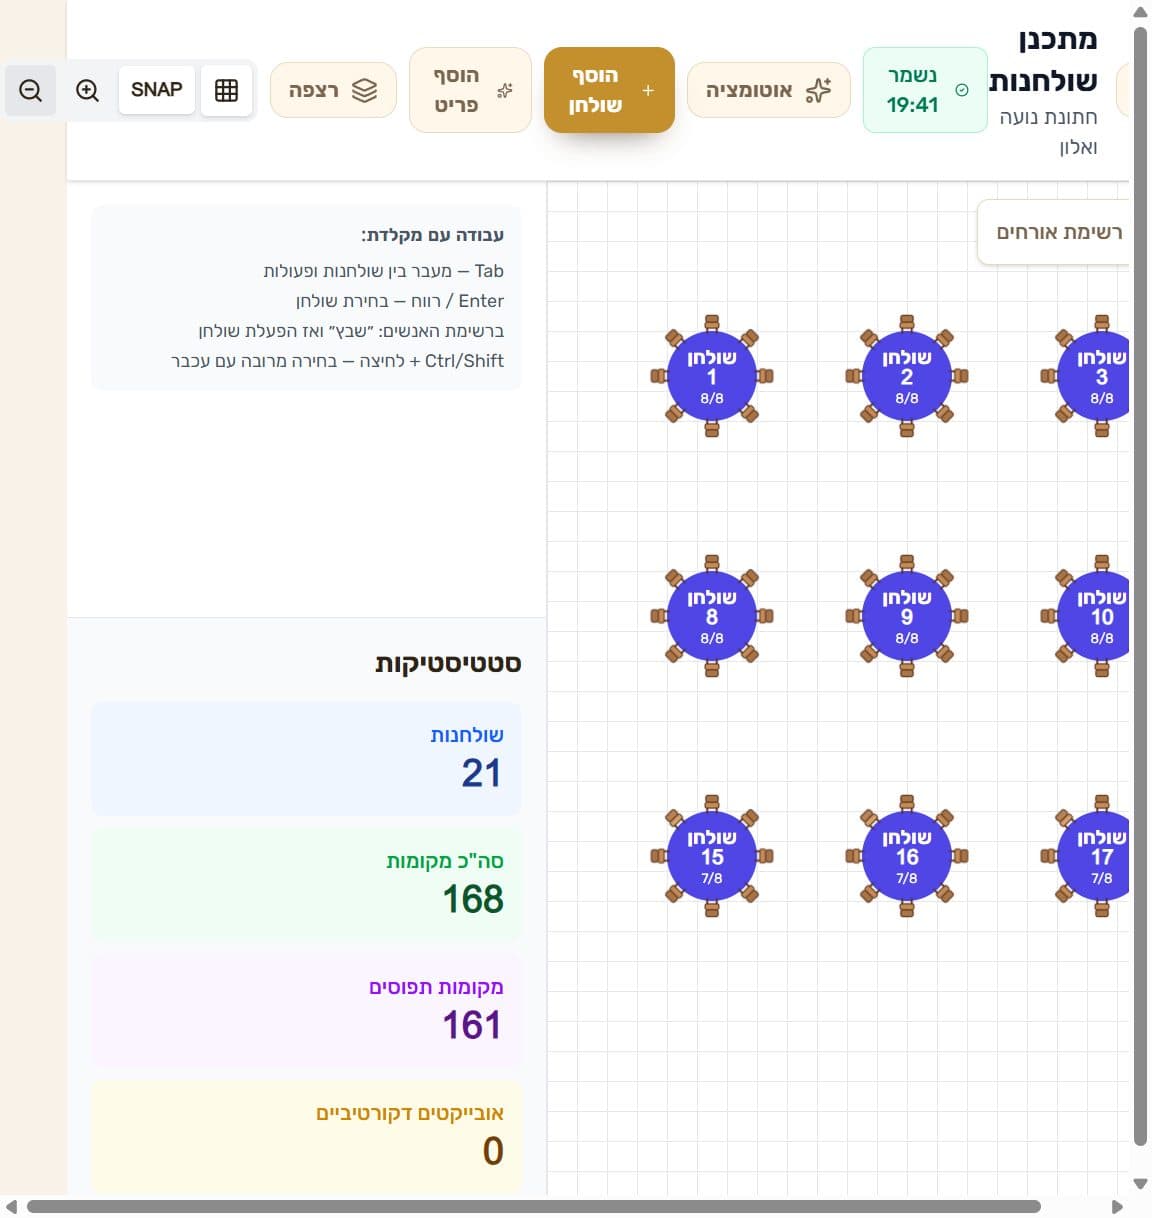This screenshot has height=1218, width=1152.
Task: Click the scroll left arrow
Action: pyautogui.click(x=12, y=1207)
